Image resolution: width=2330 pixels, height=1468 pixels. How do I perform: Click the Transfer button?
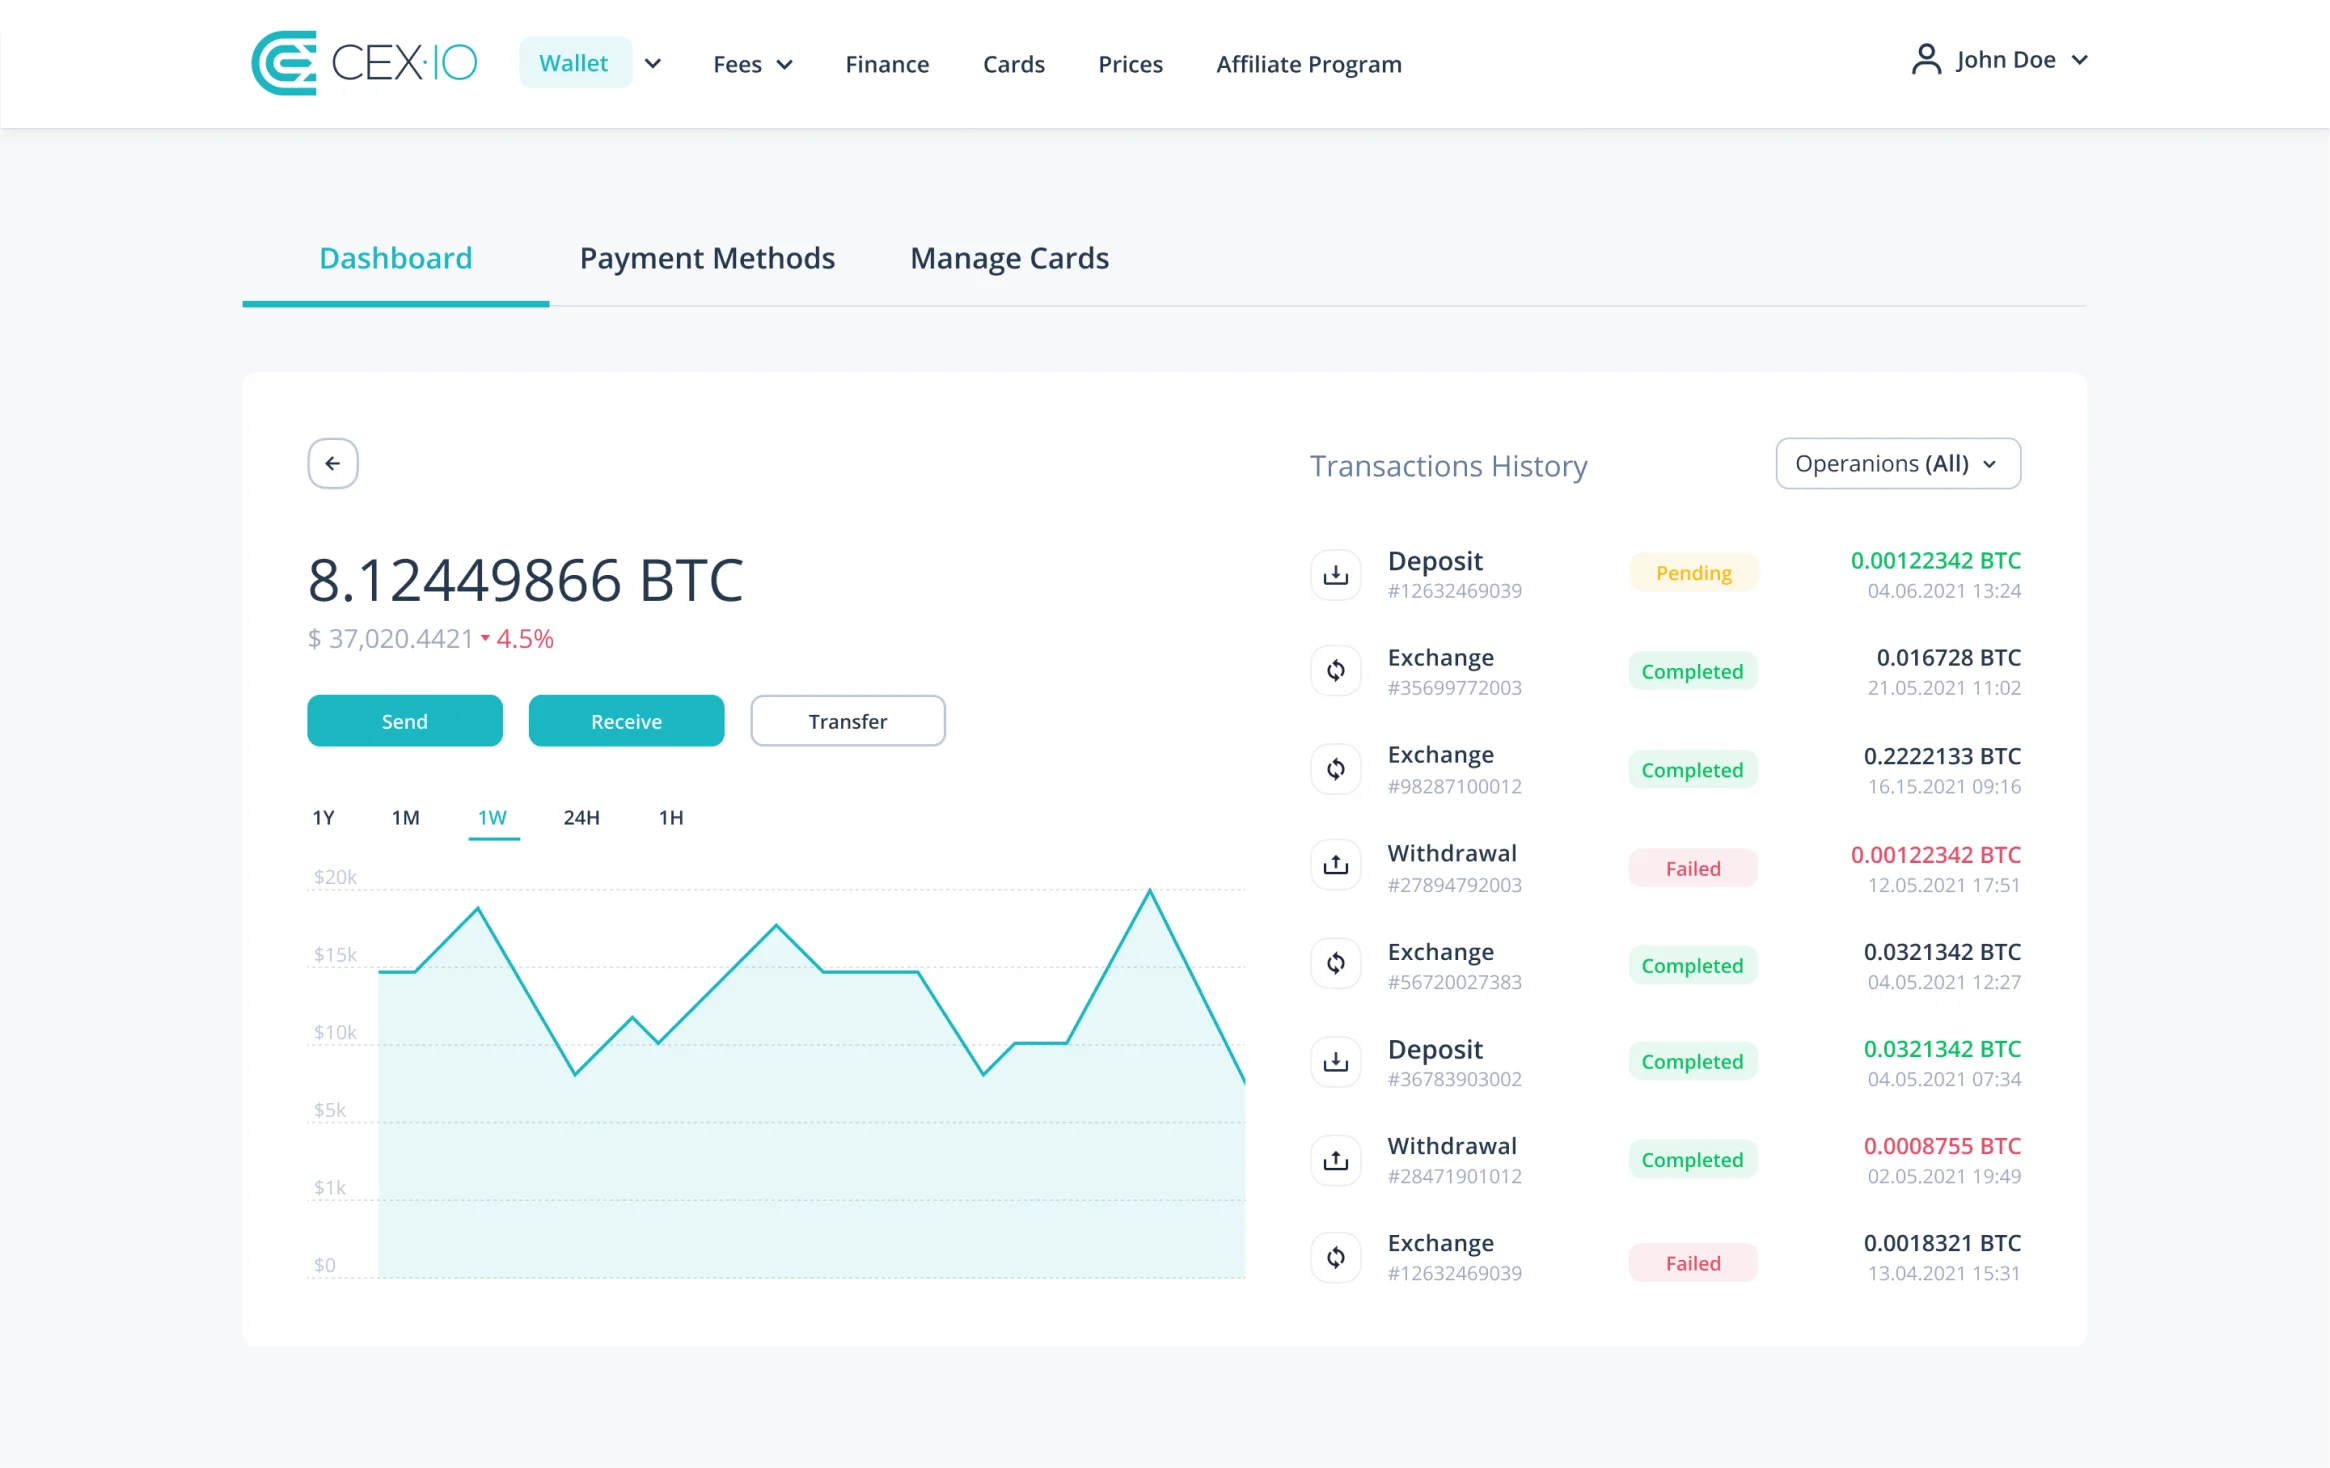[x=847, y=720]
